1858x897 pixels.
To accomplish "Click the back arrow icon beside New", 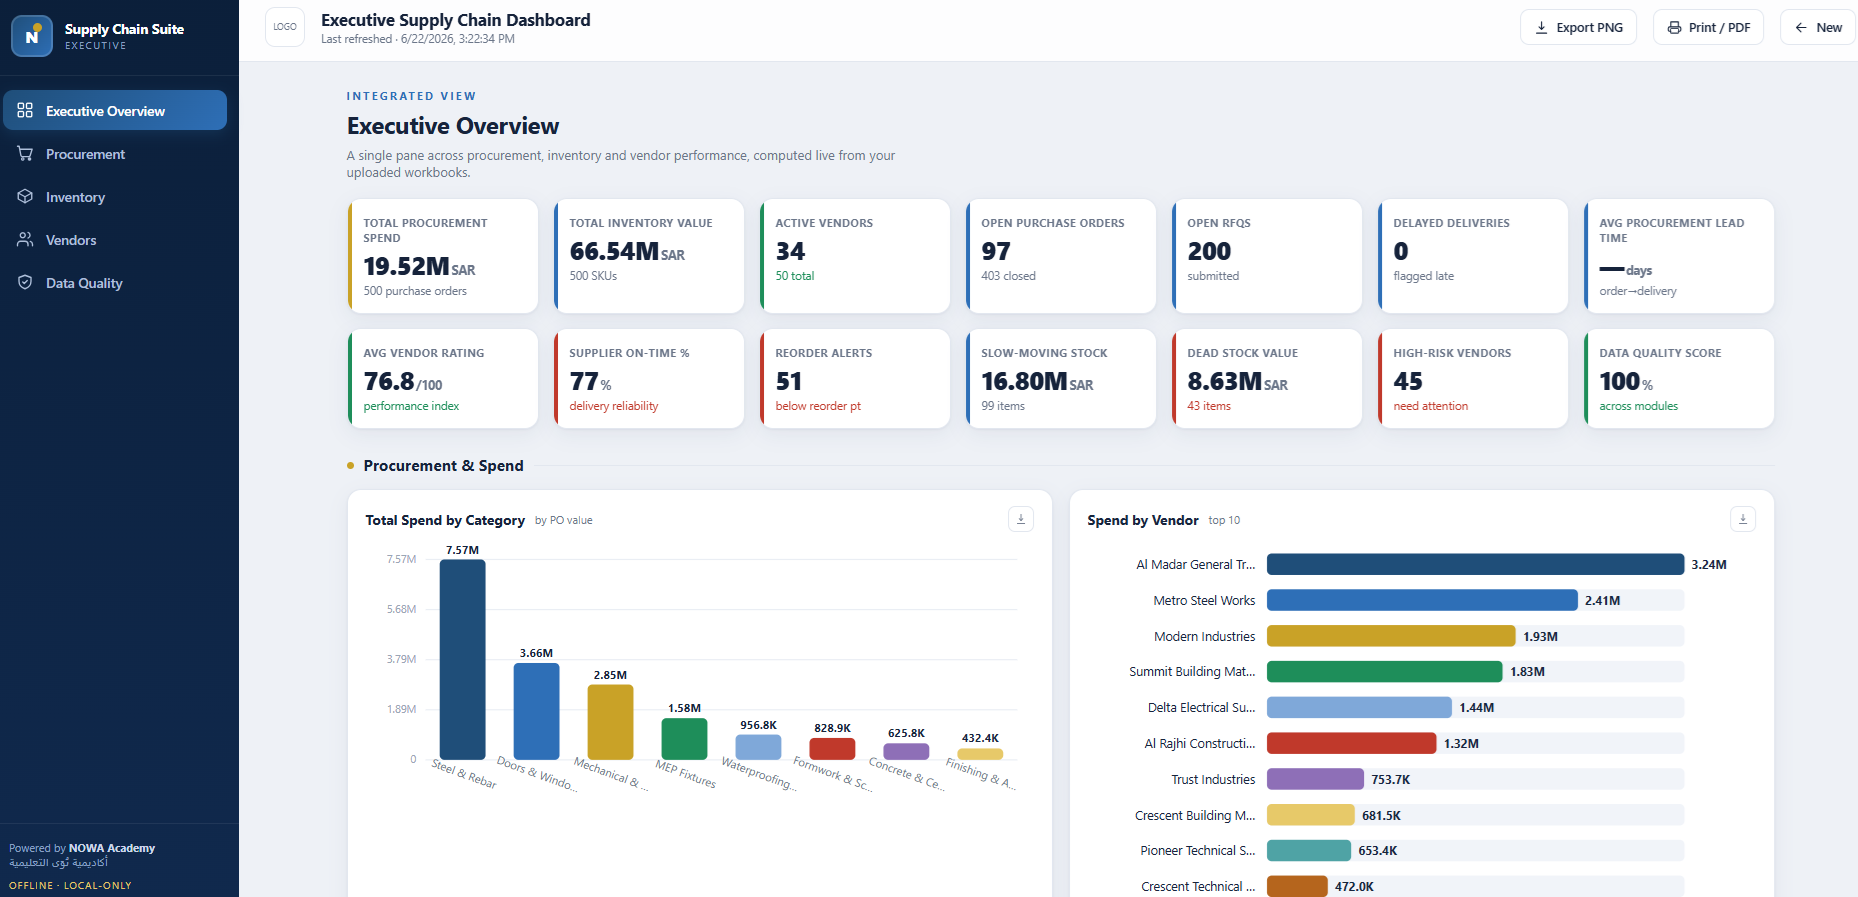I will pyautogui.click(x=1801, y=27).
